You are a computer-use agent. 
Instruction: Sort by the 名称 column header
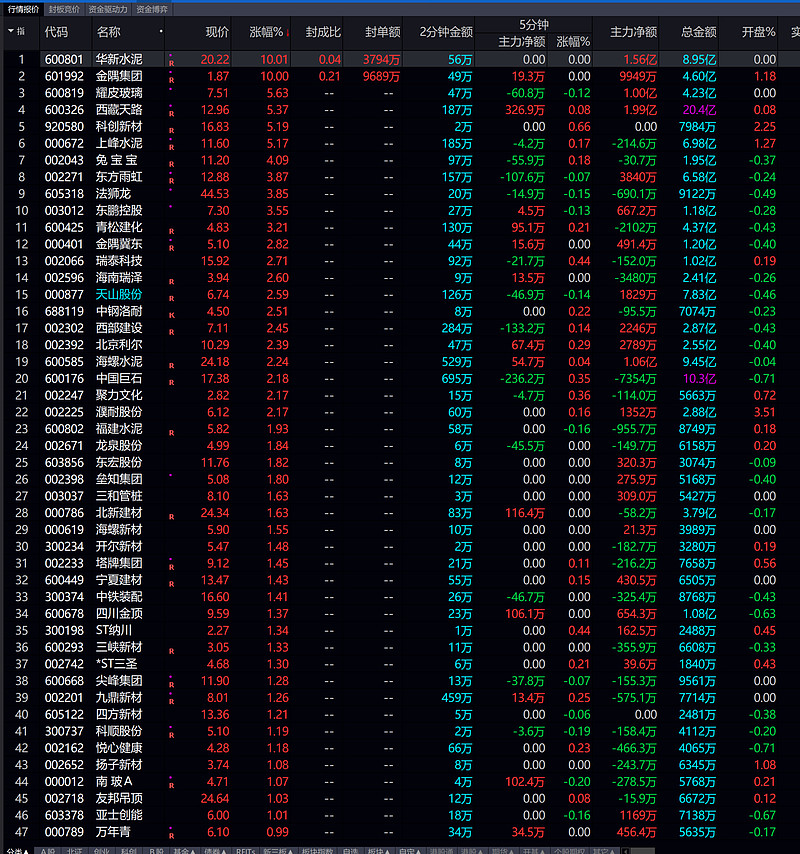click(x=108, y=32)
